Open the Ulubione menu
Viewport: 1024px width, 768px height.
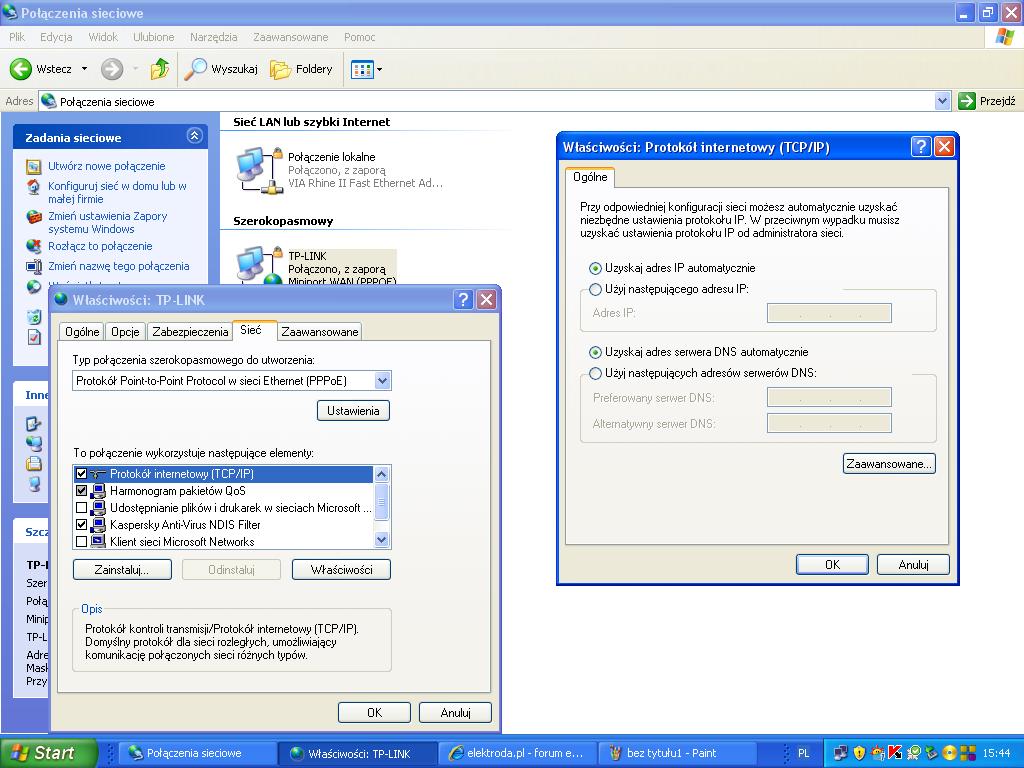[x=153, y=37]
